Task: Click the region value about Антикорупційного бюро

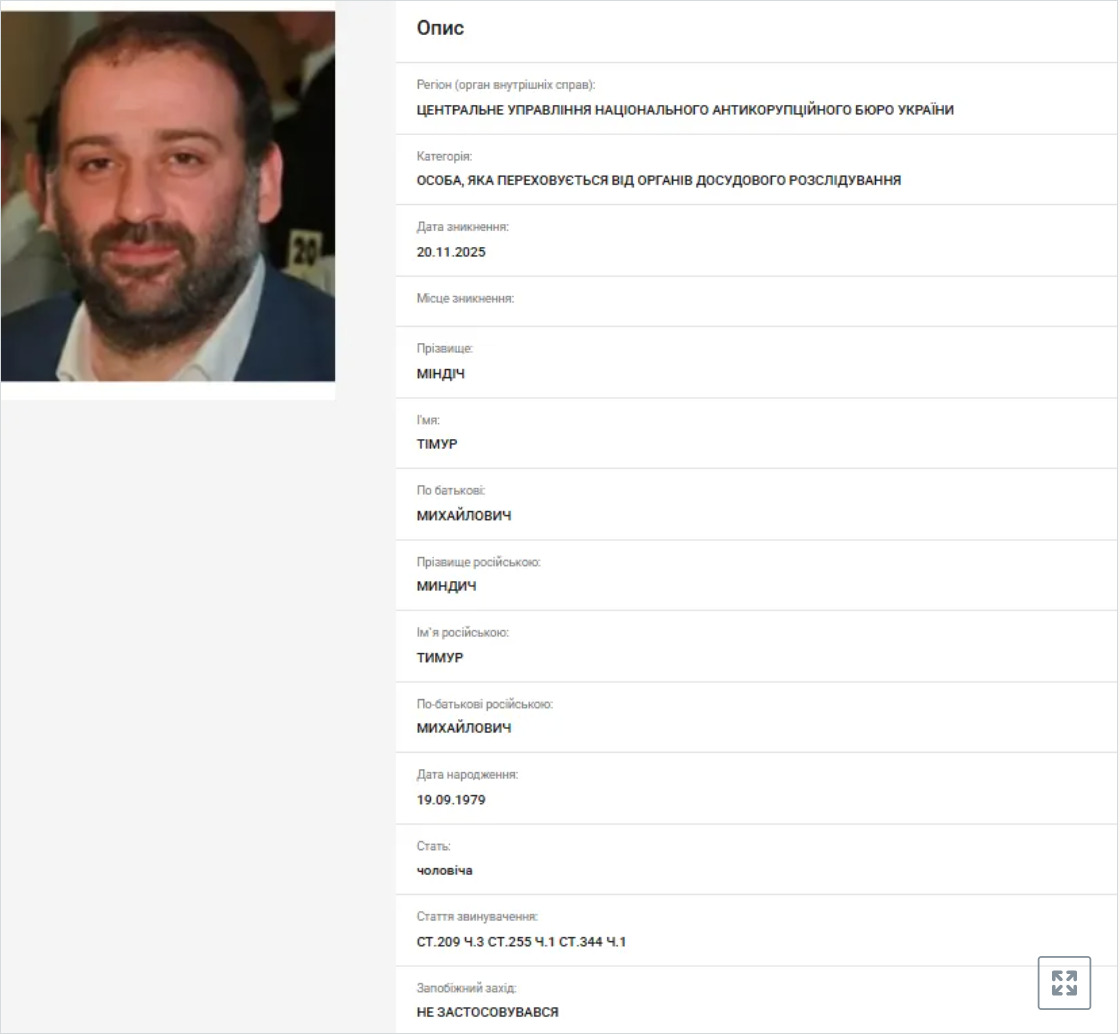Action: (x=685, y=110)
